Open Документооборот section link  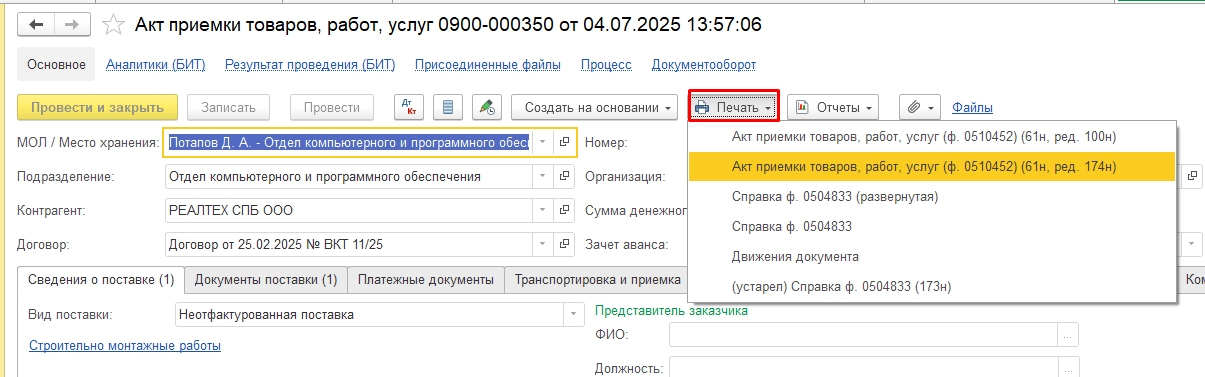coord(704,65)
